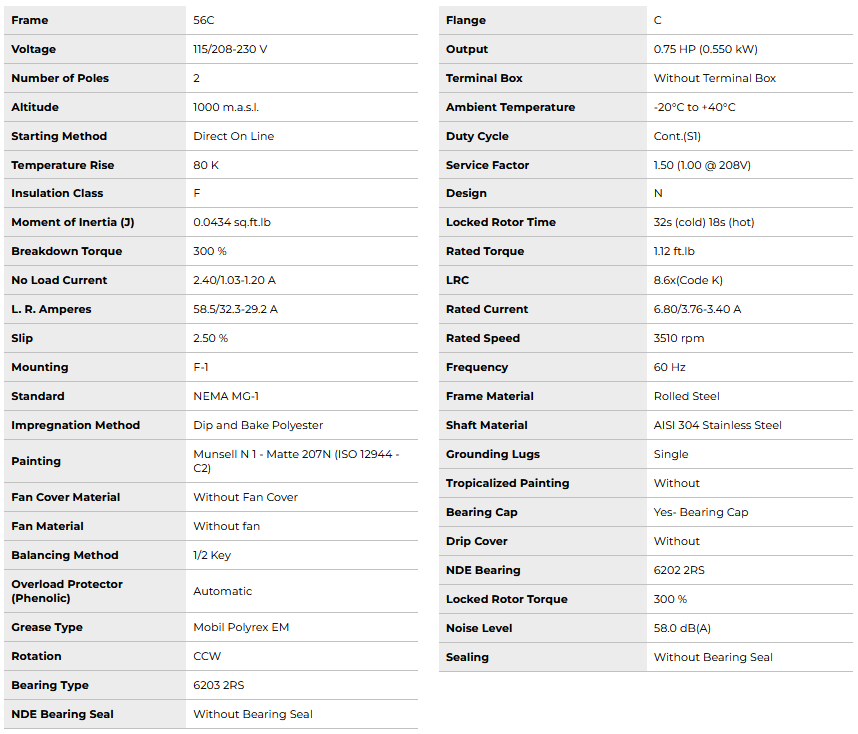Screen dimensions: 858x734
Task: Select the Direct On Line value
Action: pyautogui.click(x=233, y=136)
